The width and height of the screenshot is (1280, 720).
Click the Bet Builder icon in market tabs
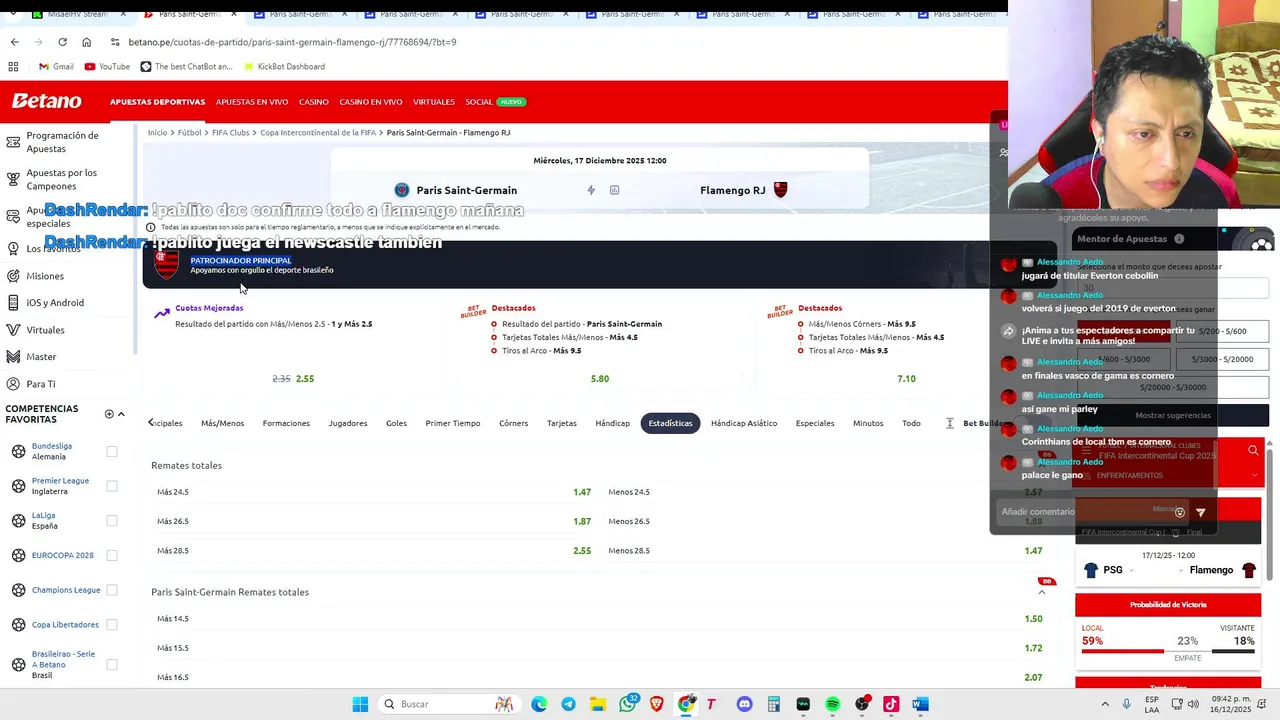950,423
